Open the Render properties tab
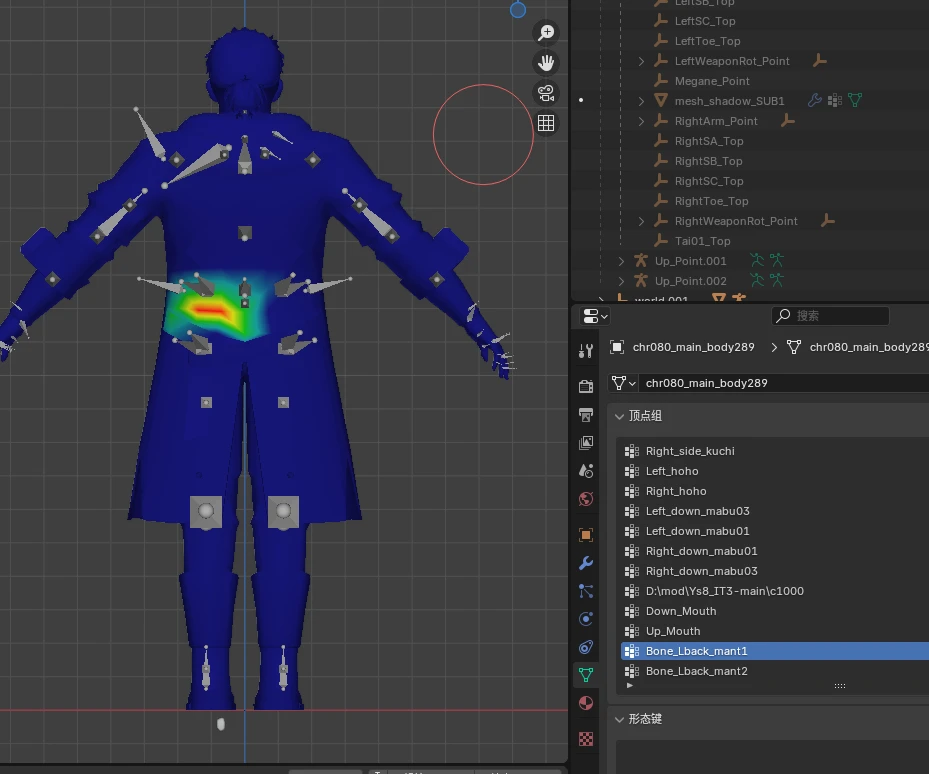 [x=586, y=386]
